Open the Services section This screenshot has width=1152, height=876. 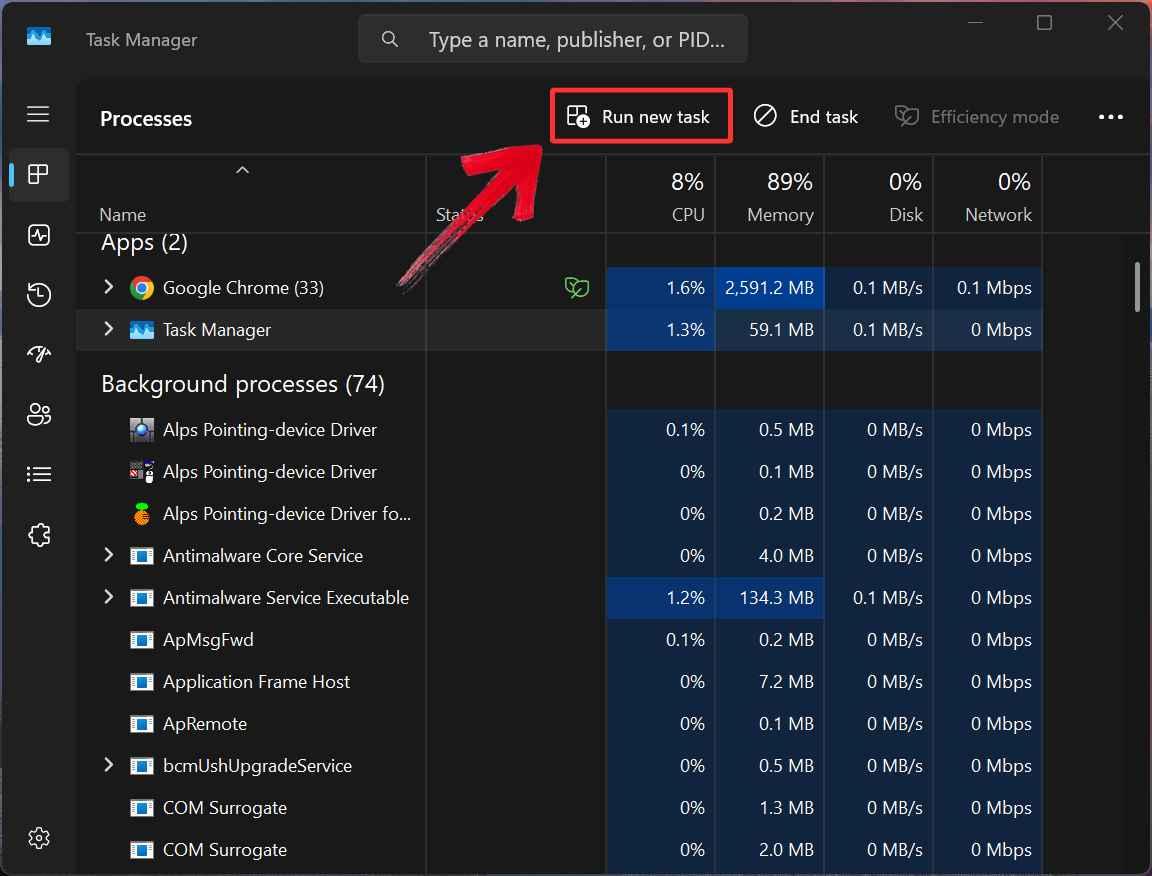39,534
